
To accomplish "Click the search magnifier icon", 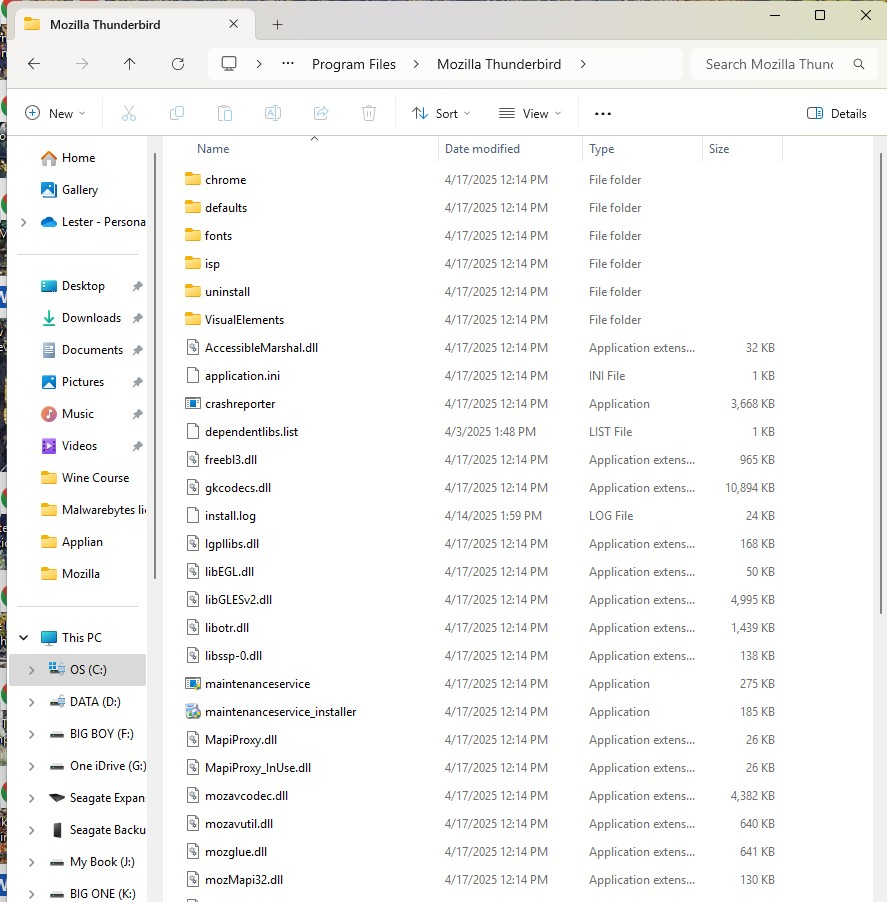I will [x=859, y=64].
